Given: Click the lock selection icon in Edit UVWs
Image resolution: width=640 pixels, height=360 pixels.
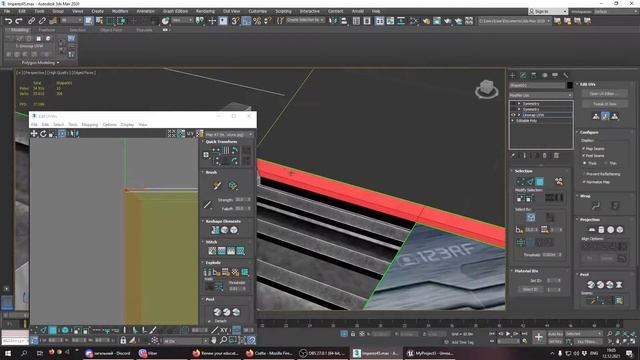Looking at the screenshot, I should (x=123, y=340).
